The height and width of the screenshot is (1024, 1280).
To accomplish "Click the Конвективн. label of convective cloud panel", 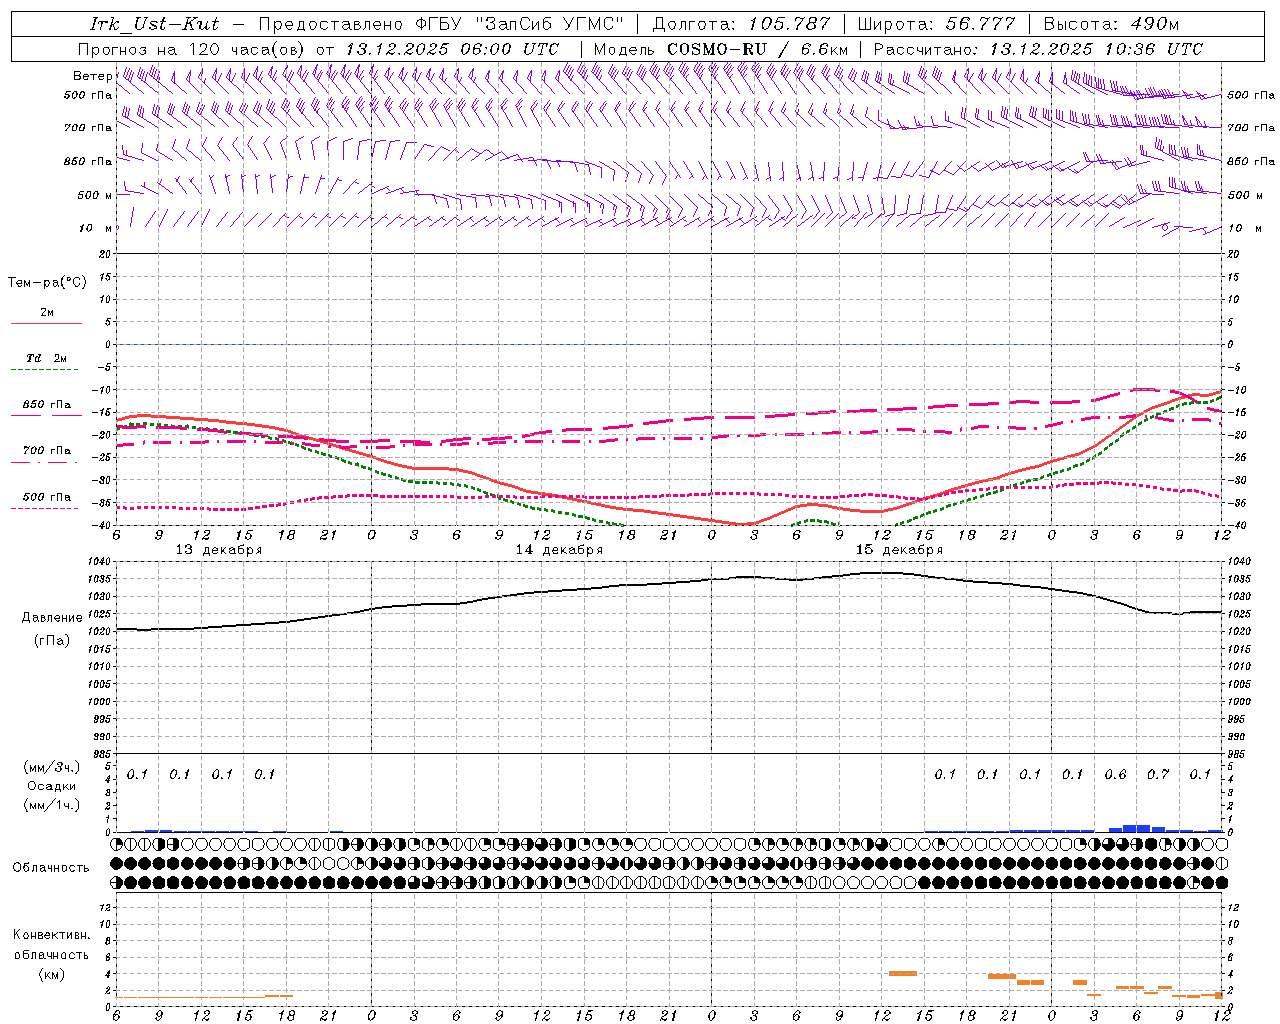I will pyautogui.click(x=51, y=935).
